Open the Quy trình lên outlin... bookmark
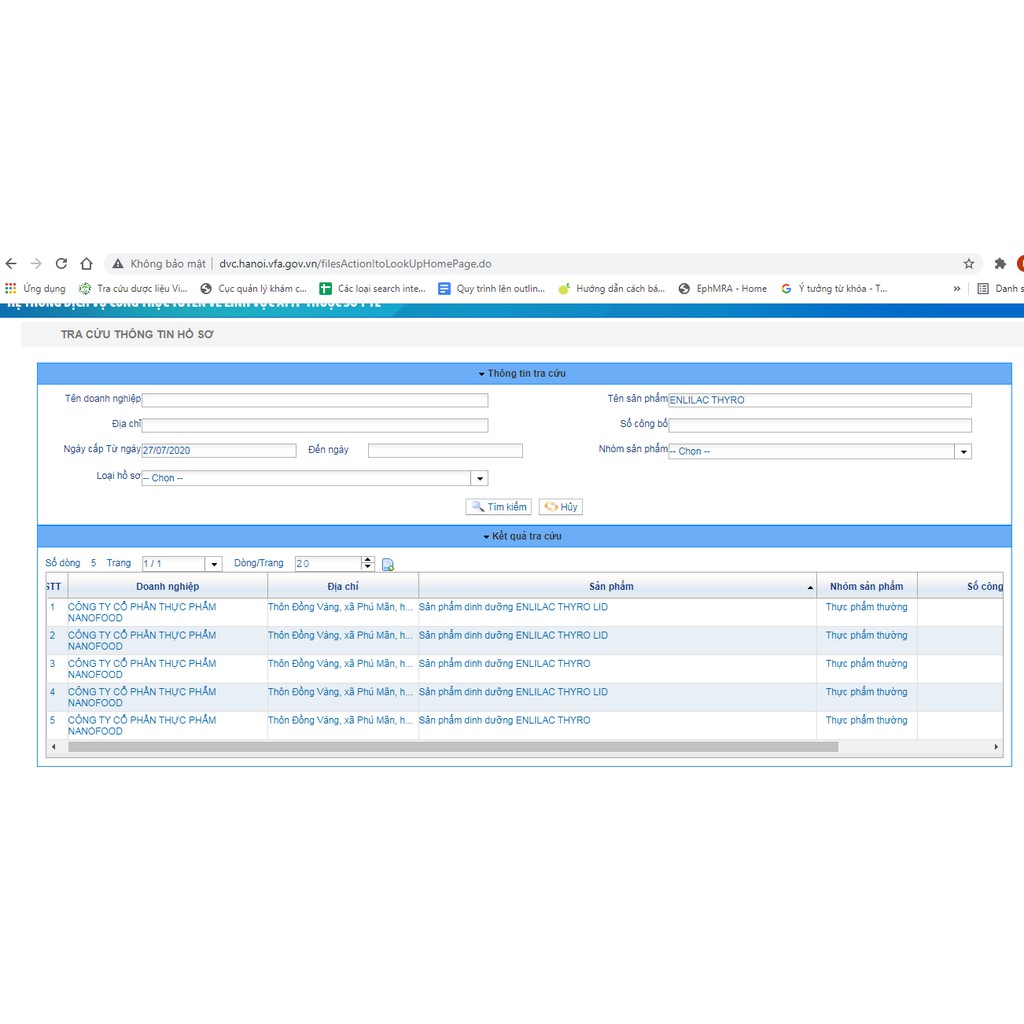 tap(491, 288)
